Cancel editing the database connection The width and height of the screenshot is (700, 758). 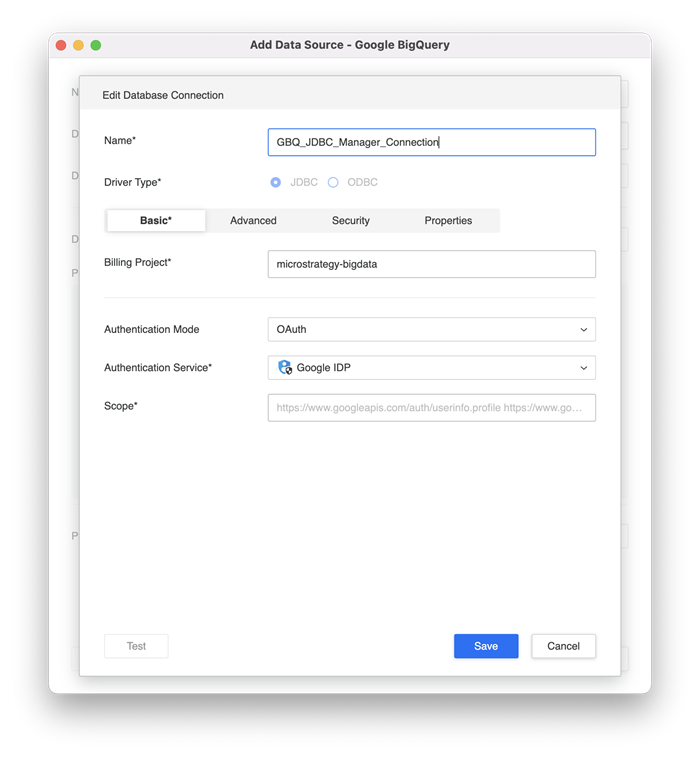[563, 646]
